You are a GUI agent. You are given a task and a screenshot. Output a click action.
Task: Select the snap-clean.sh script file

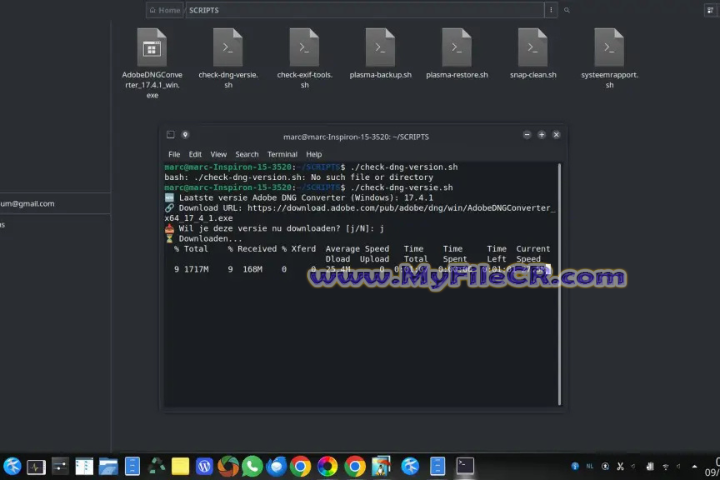click(533, 53)
